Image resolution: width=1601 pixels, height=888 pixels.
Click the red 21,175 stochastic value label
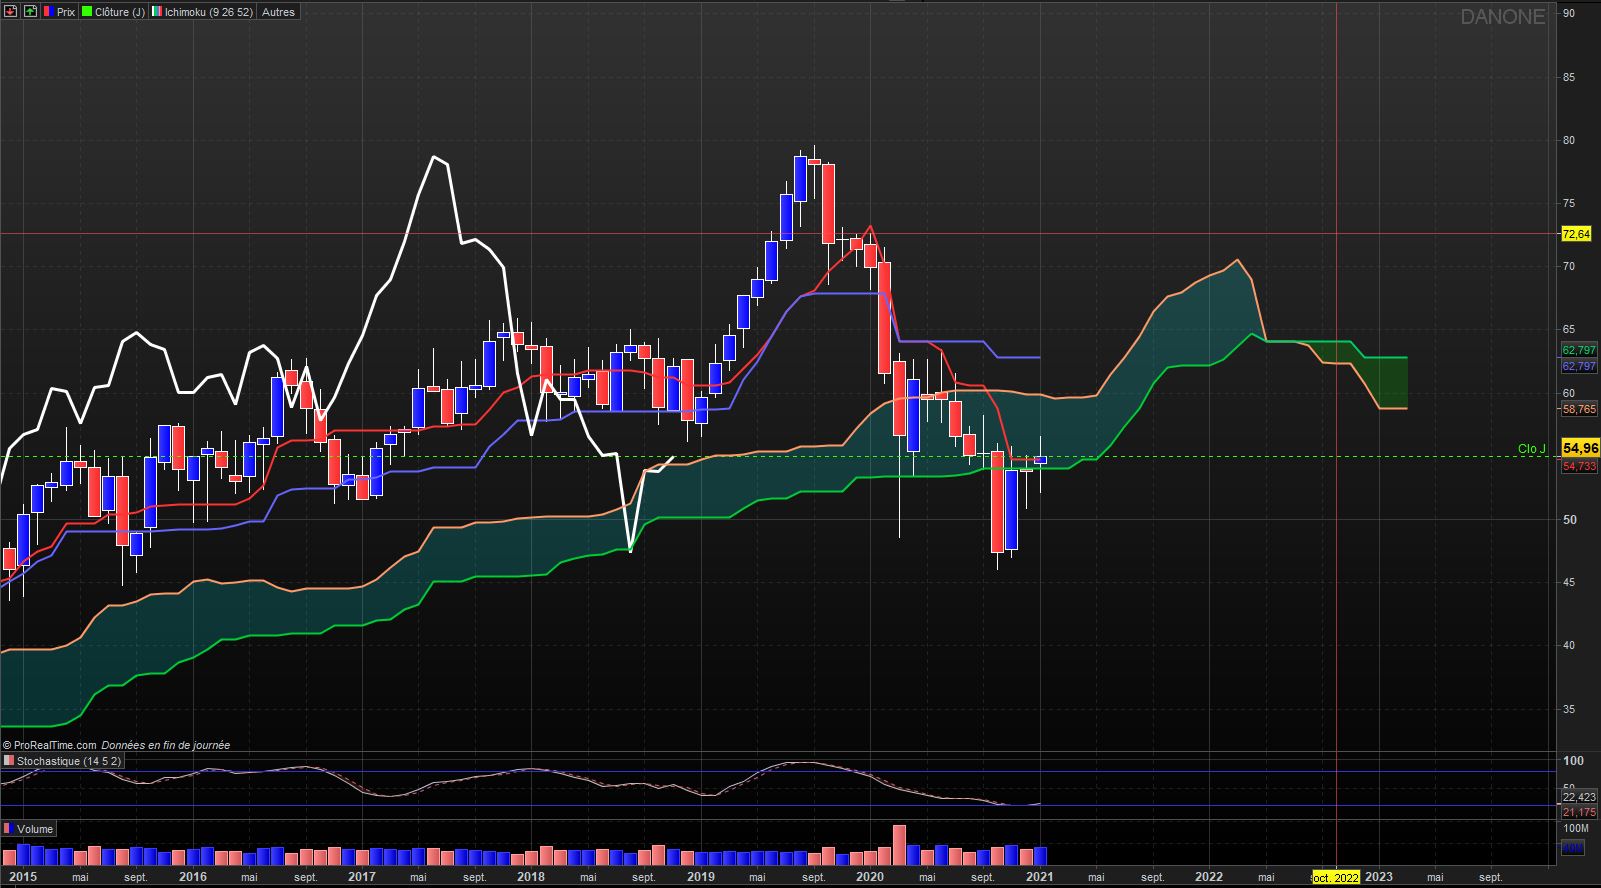point(1579,812)
